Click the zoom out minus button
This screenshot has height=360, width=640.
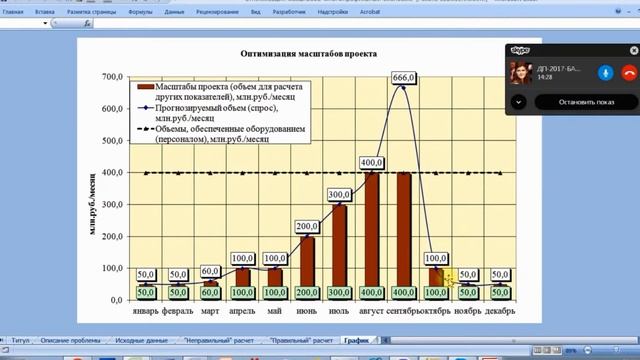(587, 351)
